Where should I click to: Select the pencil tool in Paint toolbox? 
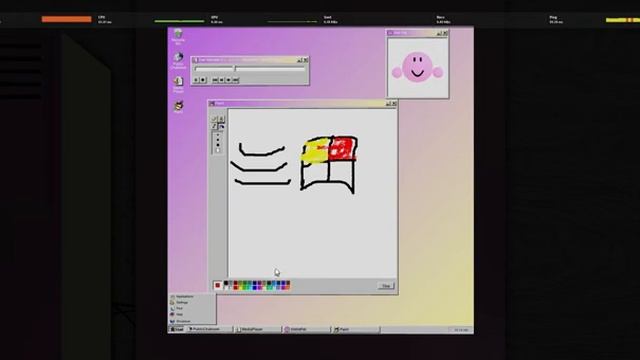pos(213,126)
